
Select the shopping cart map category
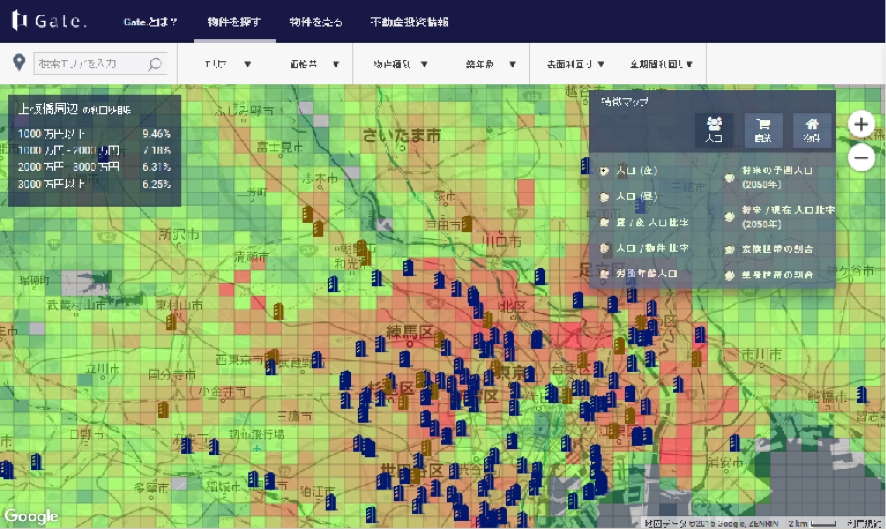(x=763, y=129)
